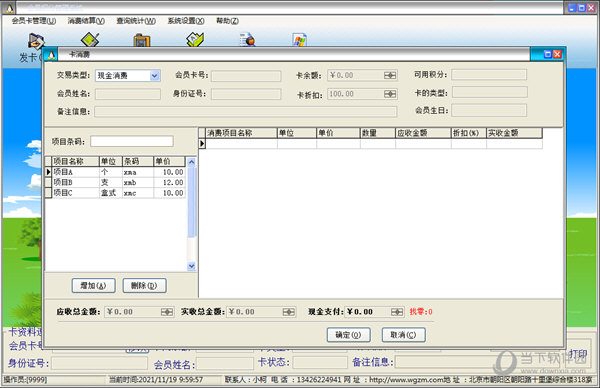Click the 数量 column header
This screenshot has height=388, width=600.
click(378, 133)
